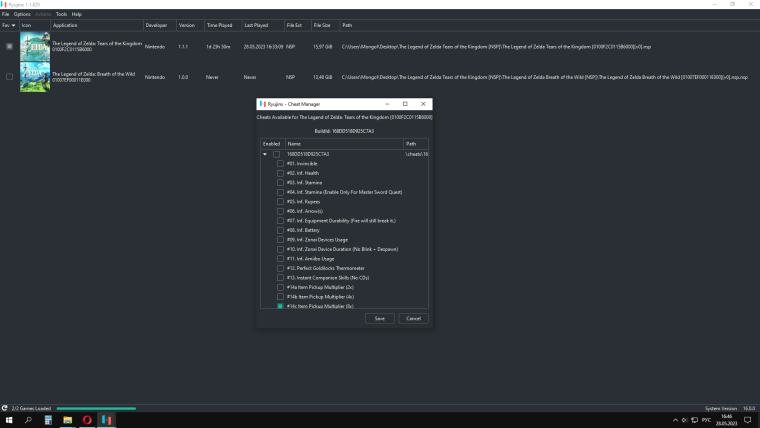
Task: Save the cheat selection
Action: (x=380, y=318)
